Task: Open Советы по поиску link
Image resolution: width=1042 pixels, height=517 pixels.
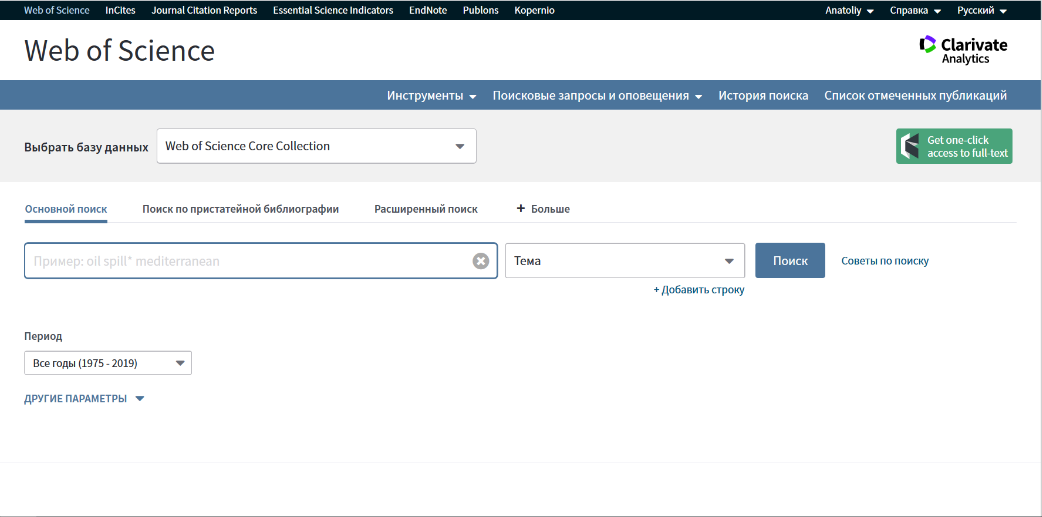Action: [x=885, y=261]
